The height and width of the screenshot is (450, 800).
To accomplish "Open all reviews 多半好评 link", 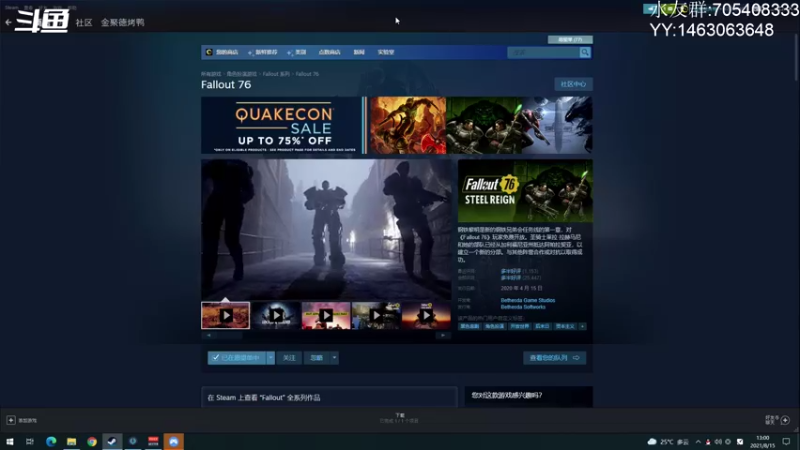I will click(511, 278).
